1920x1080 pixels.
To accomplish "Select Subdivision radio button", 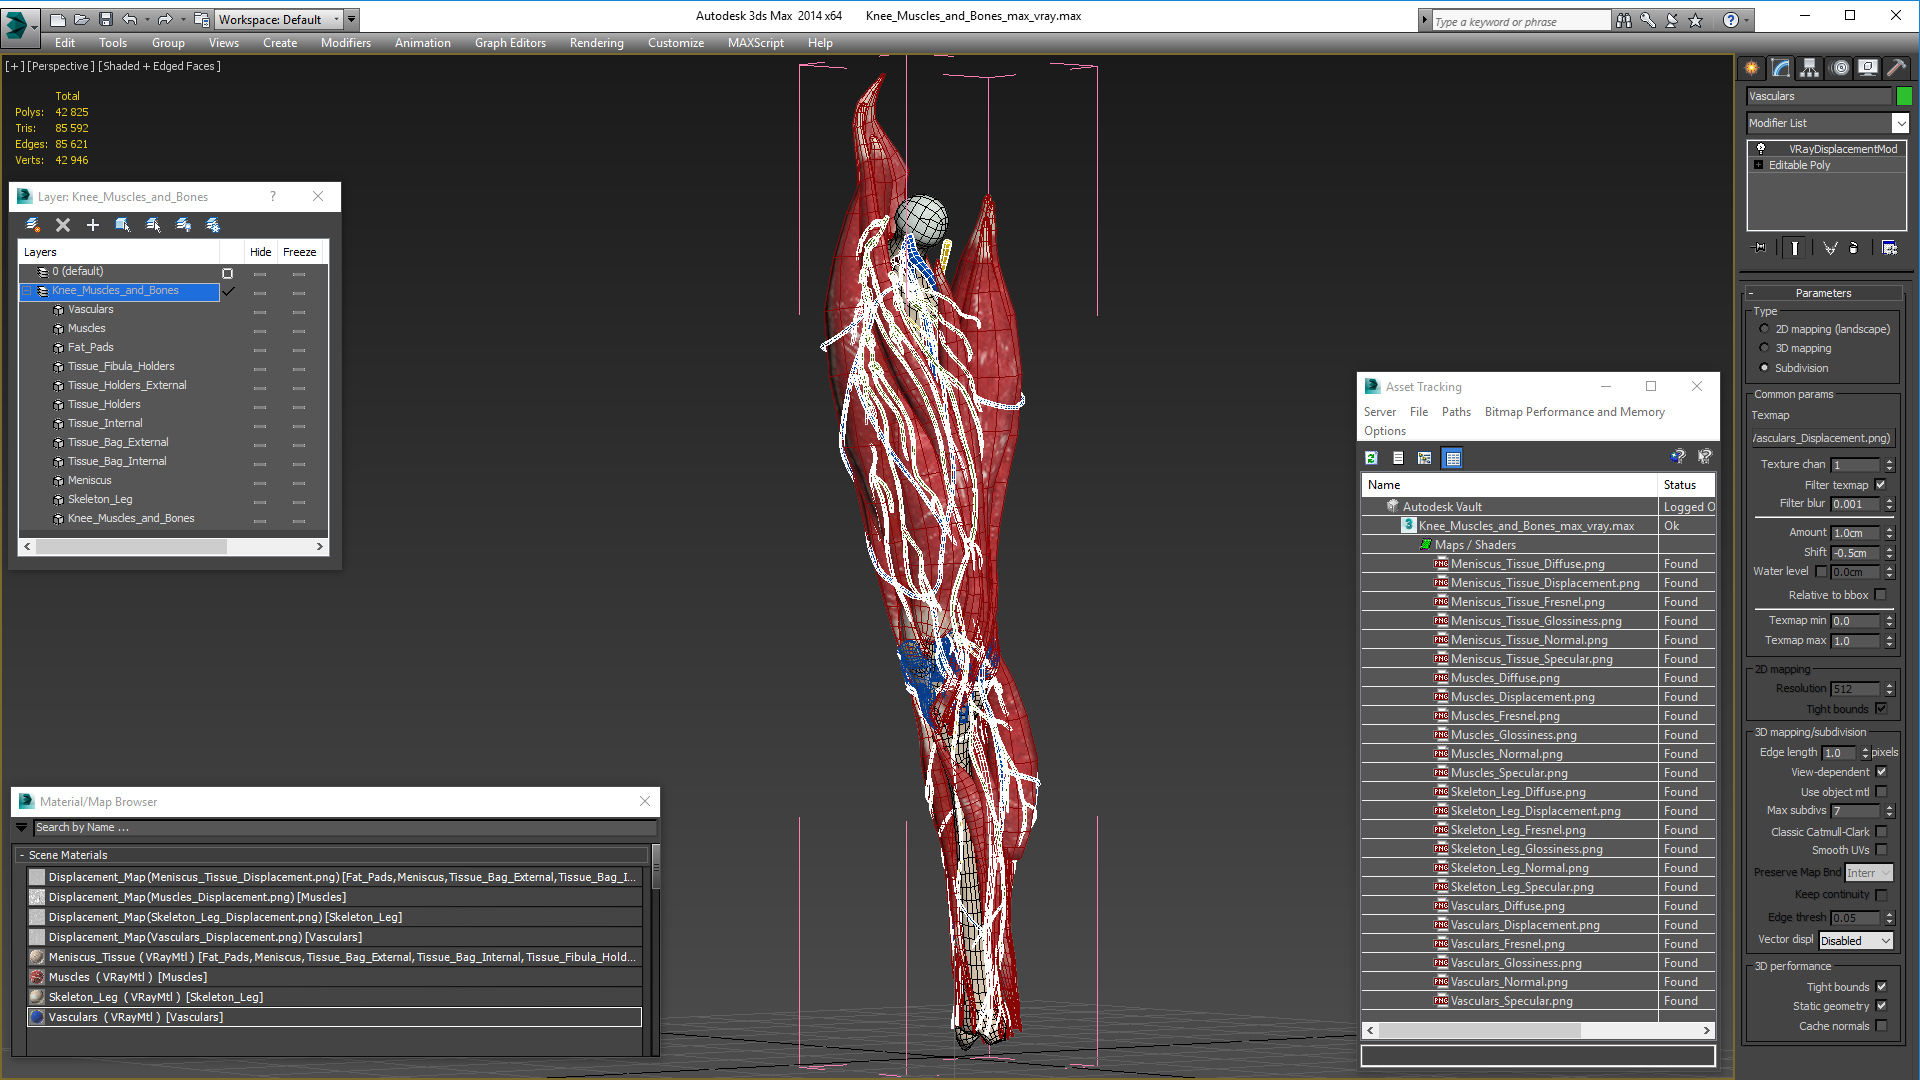I will click(1764, 368).
